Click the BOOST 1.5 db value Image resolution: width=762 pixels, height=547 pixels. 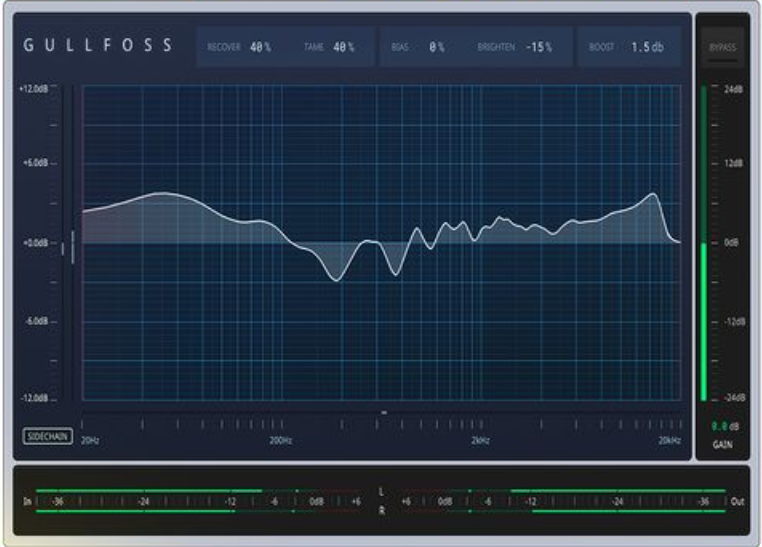(626, 47)
